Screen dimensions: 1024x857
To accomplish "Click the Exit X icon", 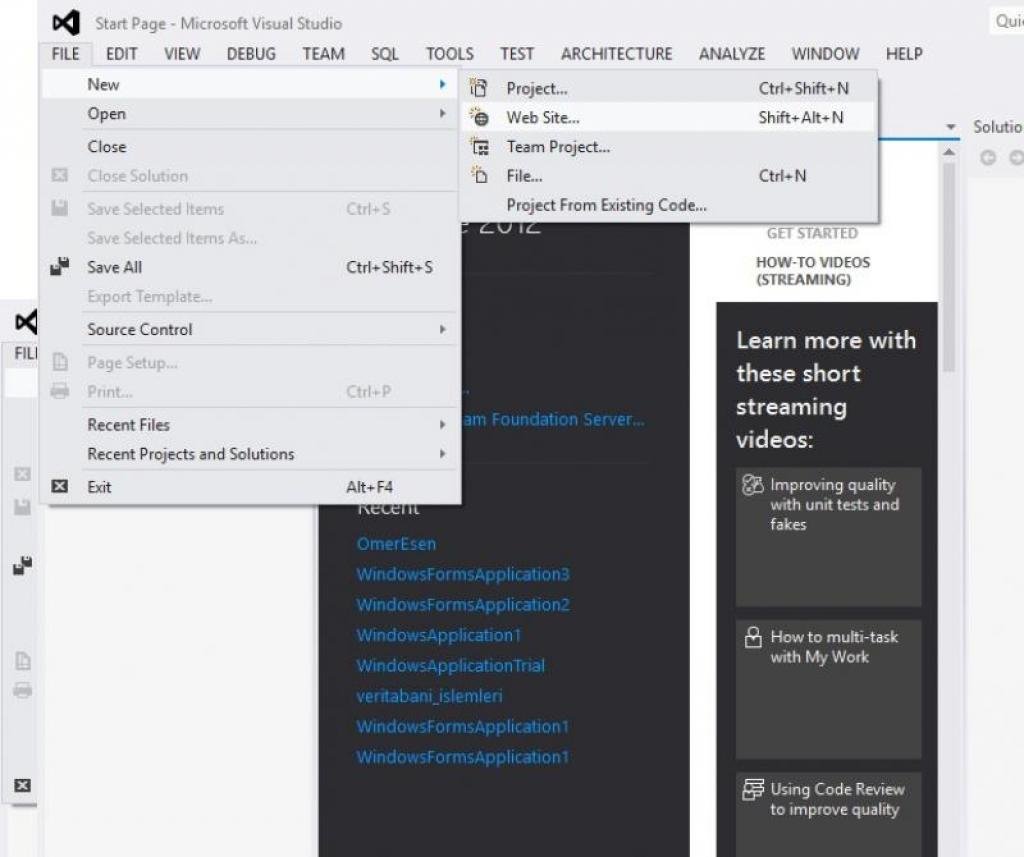I will click(x=59, y=486).
